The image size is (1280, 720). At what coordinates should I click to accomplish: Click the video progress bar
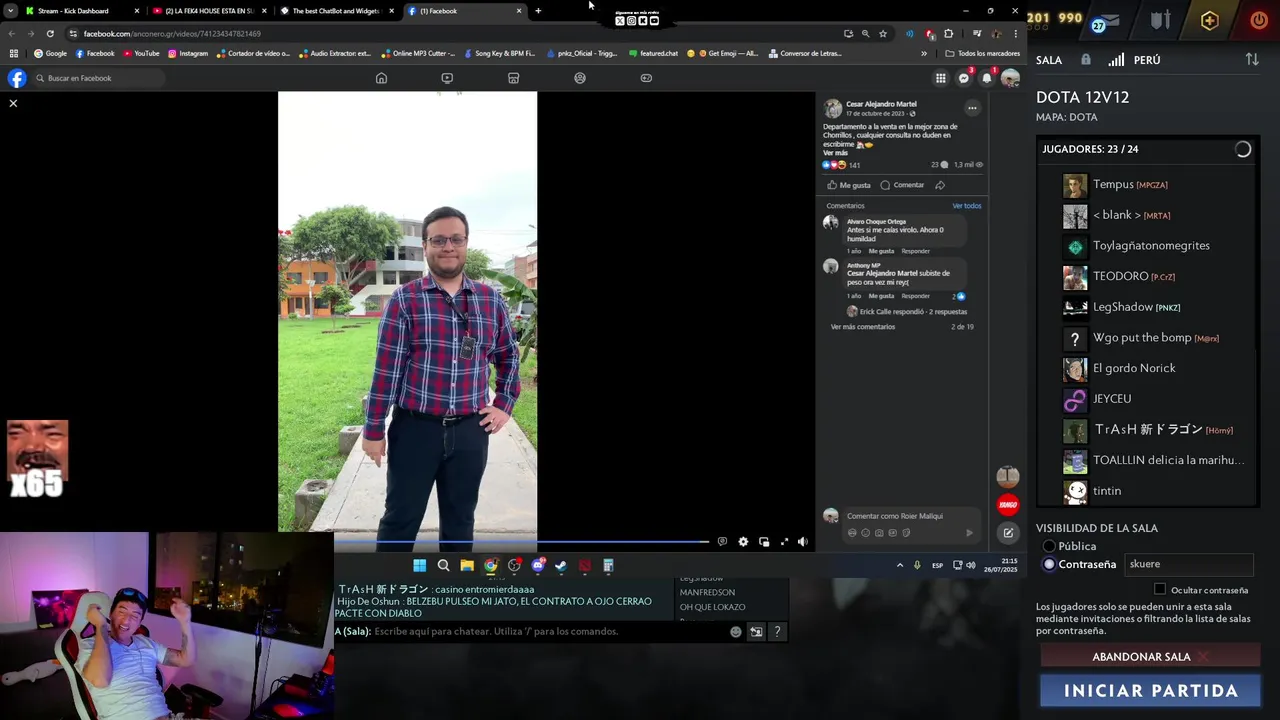coord(522,542)
